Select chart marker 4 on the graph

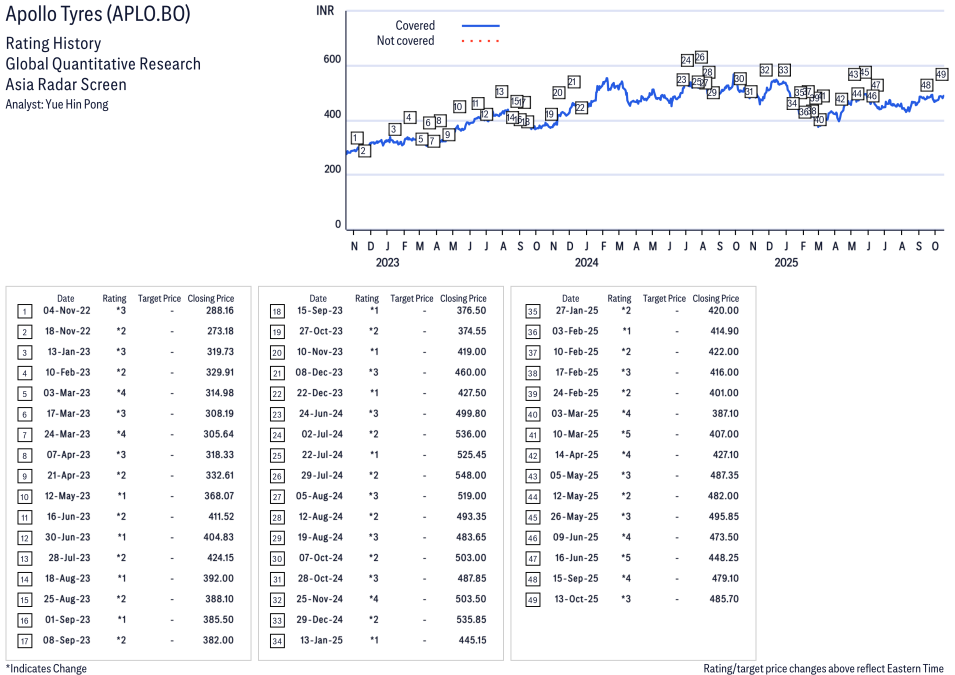409,117
